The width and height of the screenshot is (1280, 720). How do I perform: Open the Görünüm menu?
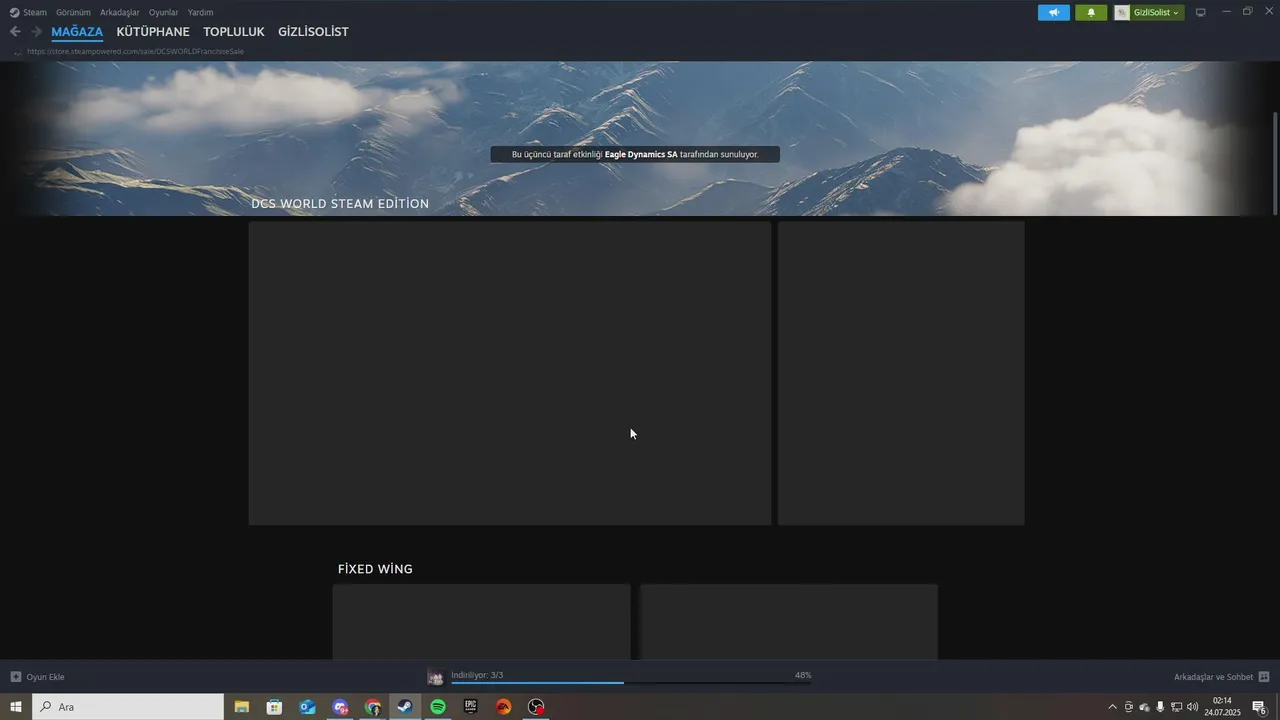[73, 12]
